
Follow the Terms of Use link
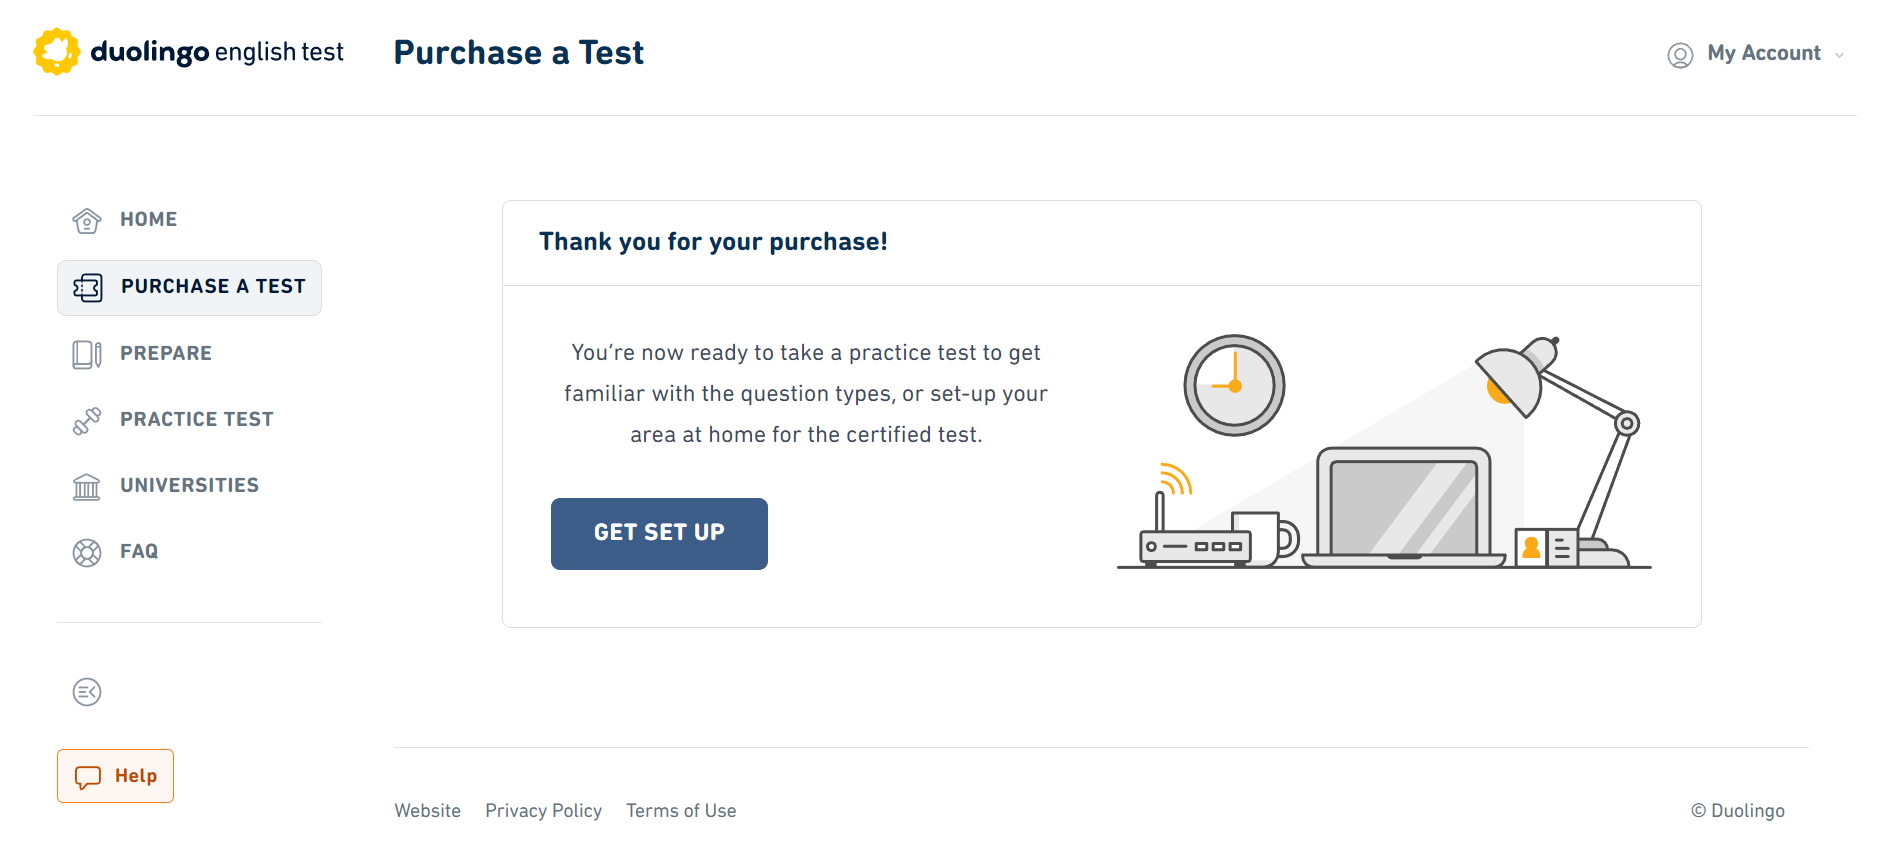click(x=681, y=811)
